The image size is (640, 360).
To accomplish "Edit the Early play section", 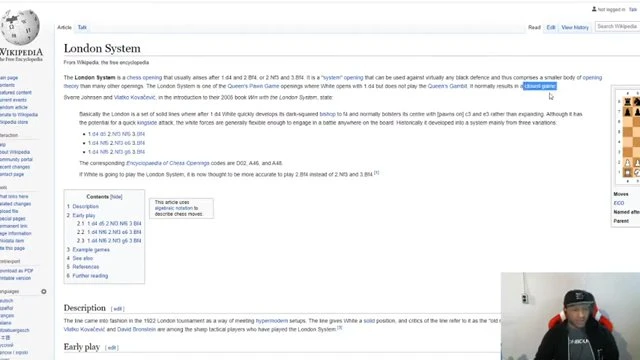I will [x=111, y=348].
